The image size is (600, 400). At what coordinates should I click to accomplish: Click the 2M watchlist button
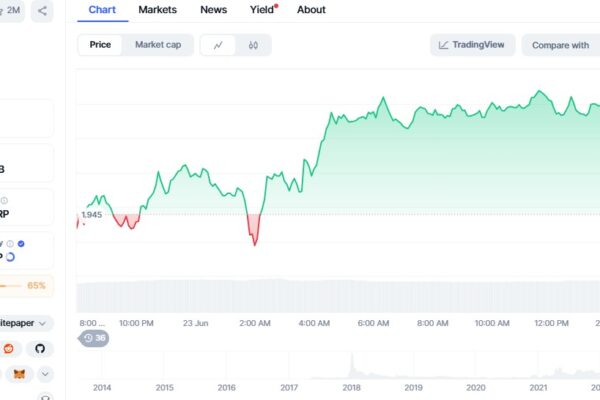(x=11, y=10)
